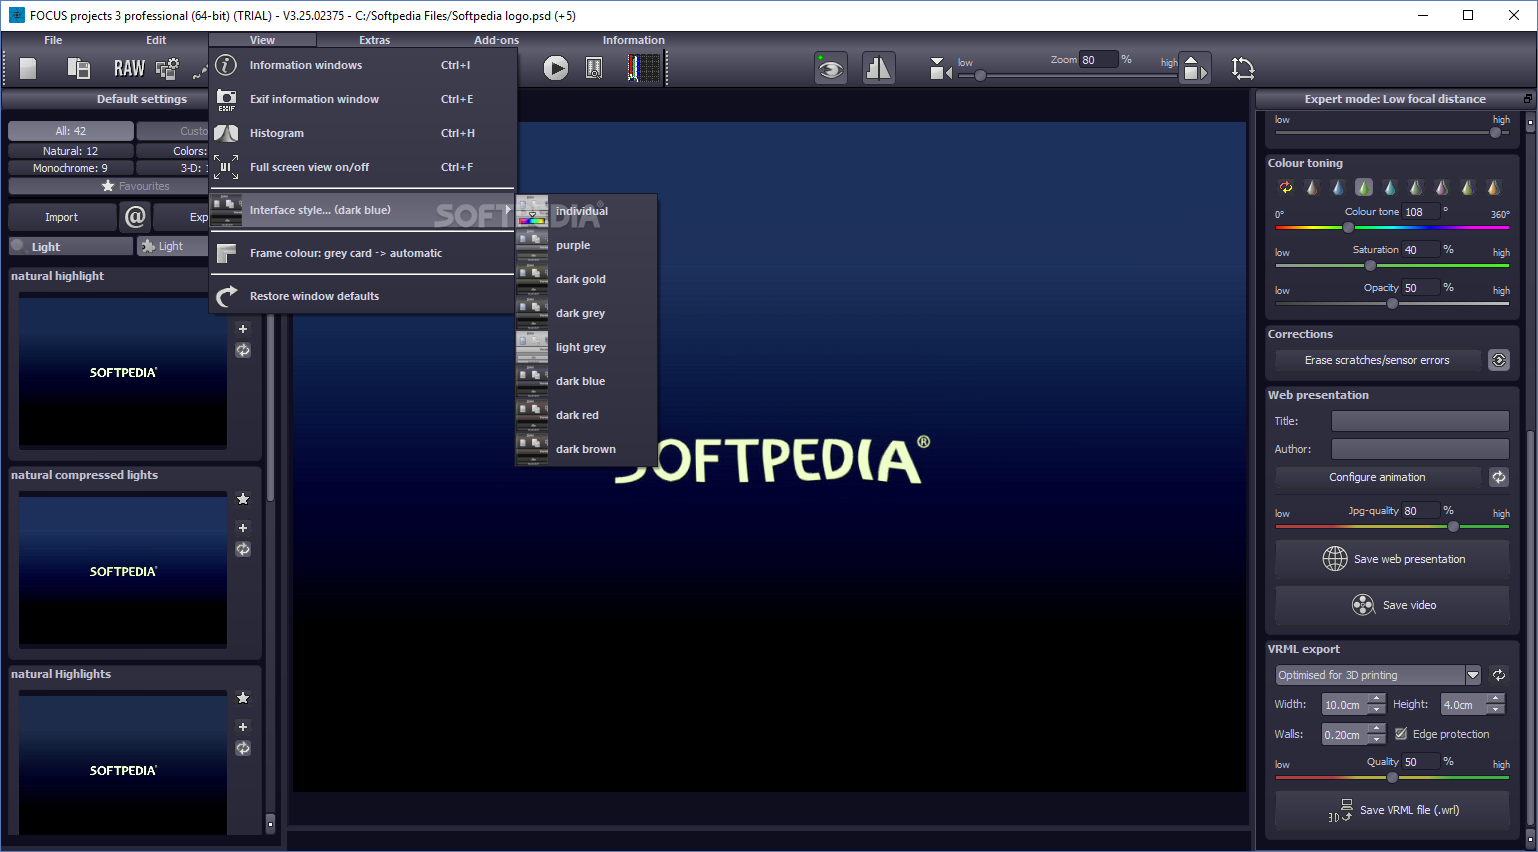Image resolution: width=1538 pixels, height=852 pixels.
Task: Click refresh icon beside natural compressed lights
Action: (243, 549)
